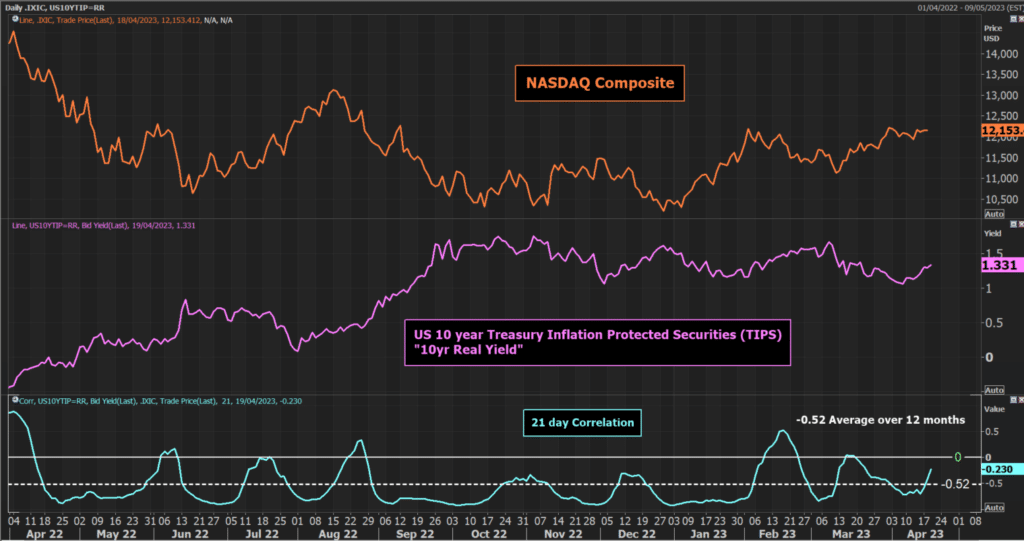Click the orange 12,153 last price tag
This screenshot has height=541, width=1024.
pos(1002,131)
